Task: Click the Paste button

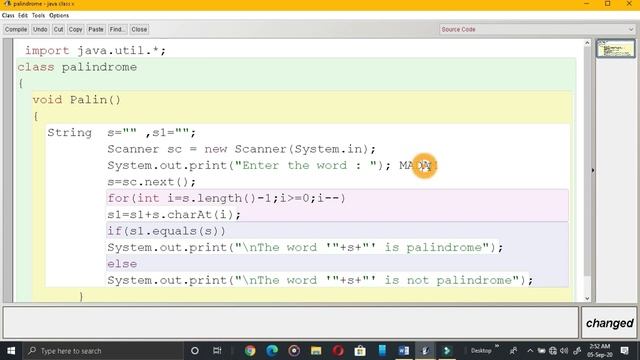Action: (96, 29)
